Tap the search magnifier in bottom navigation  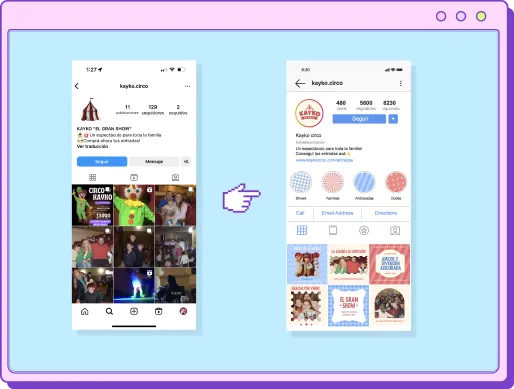click(109, 311)
